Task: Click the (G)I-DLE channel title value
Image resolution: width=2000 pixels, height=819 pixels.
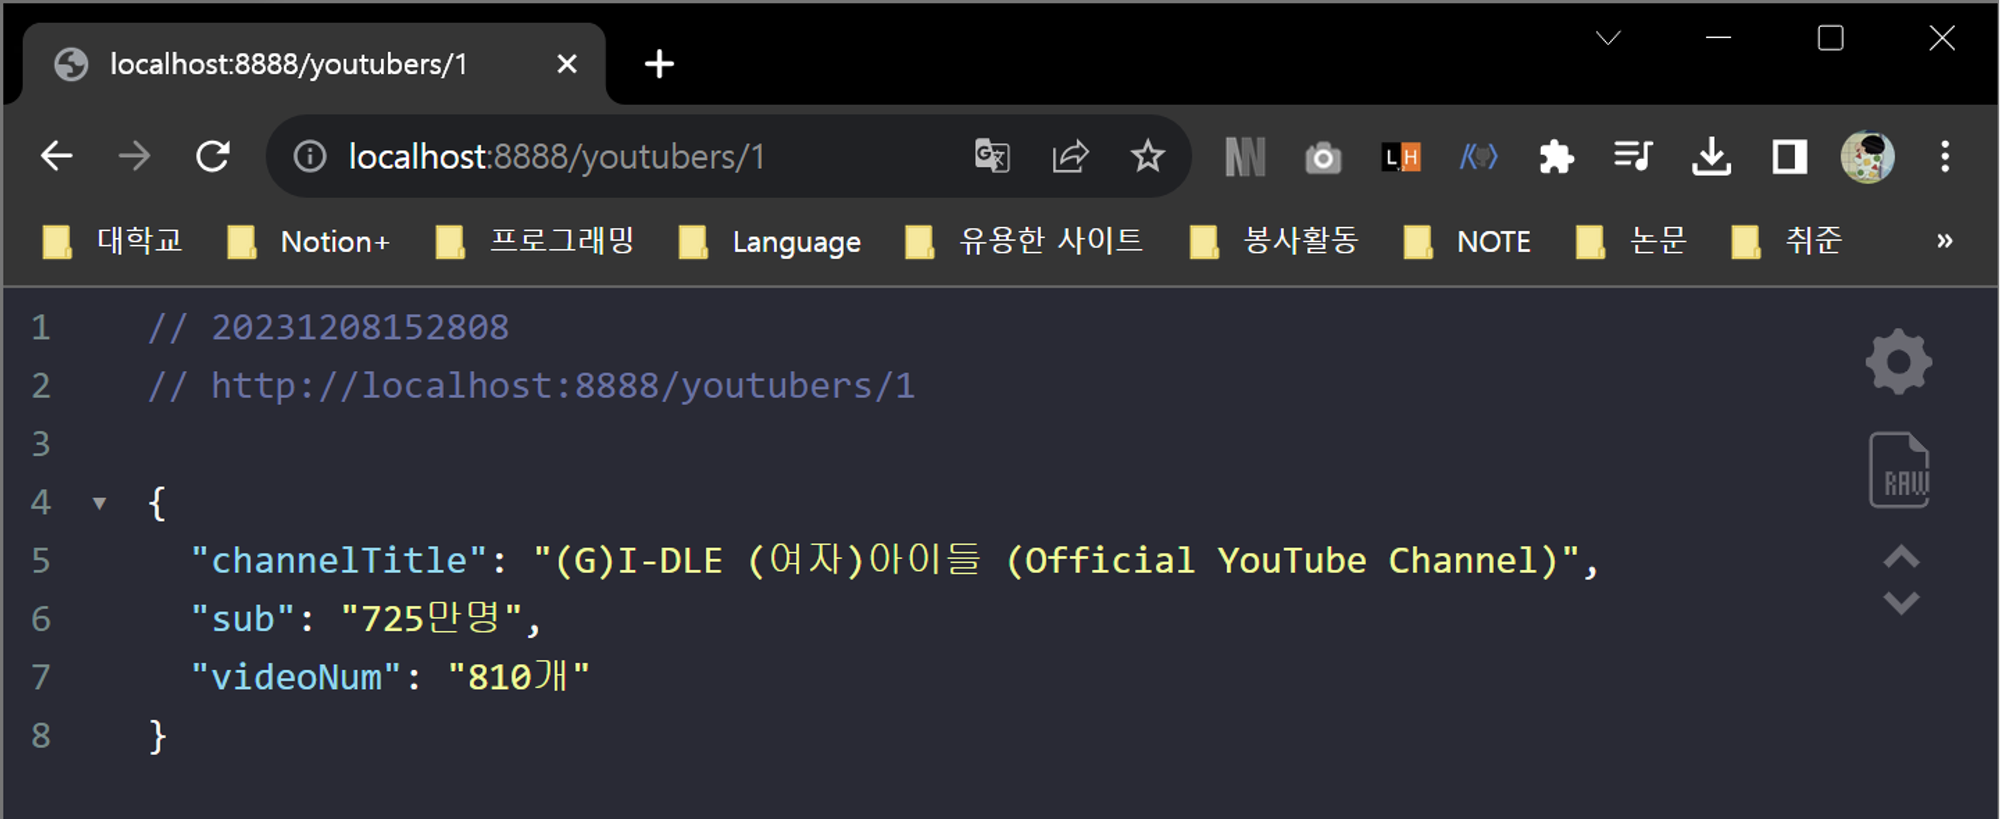Action: point(1057,561)
